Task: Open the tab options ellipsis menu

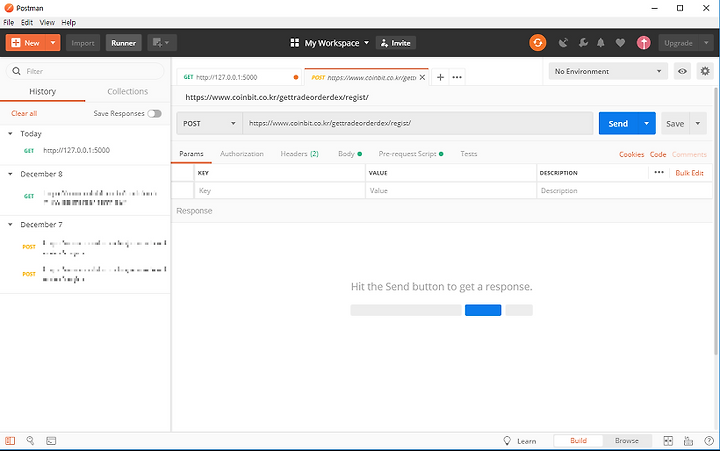Action: 457,77
